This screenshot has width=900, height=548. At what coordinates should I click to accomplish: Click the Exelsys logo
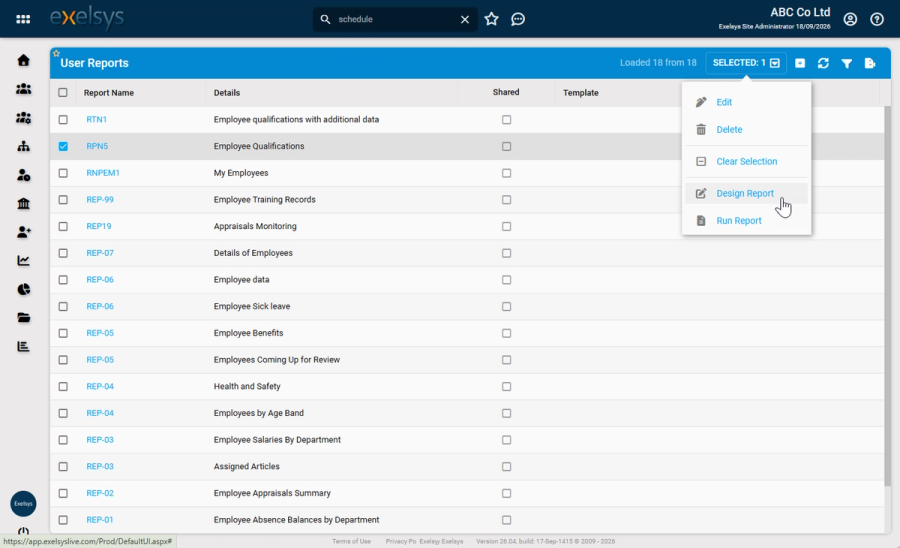(x=87, y=18)
